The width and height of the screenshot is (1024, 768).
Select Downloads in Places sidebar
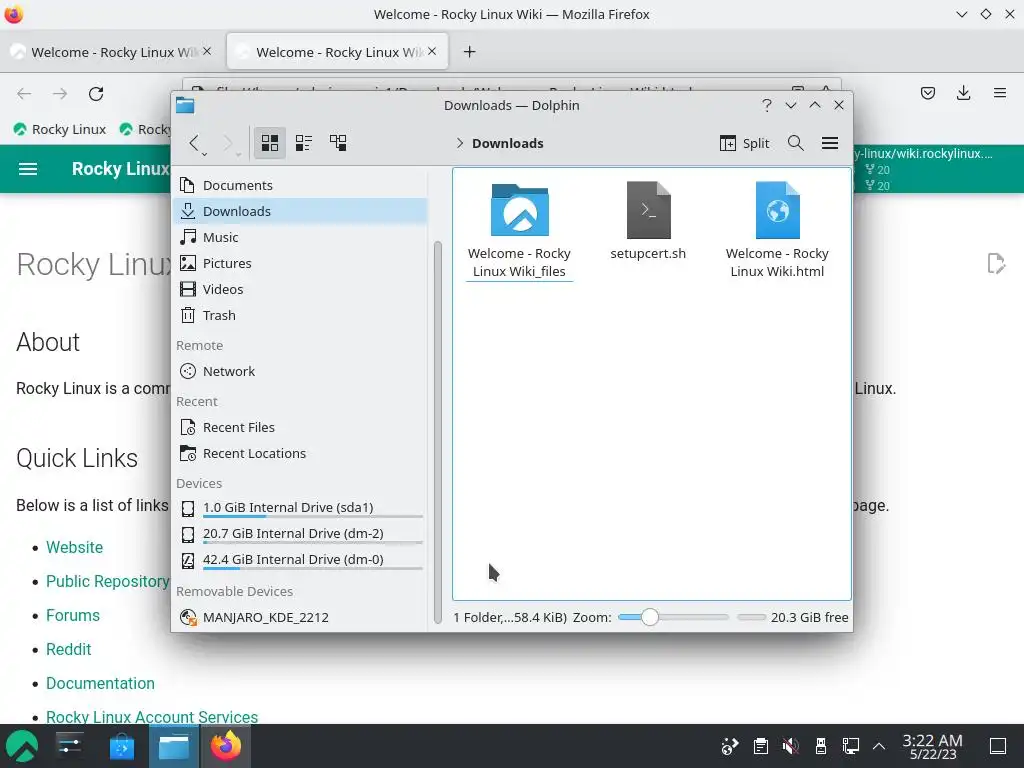[300, 211]
